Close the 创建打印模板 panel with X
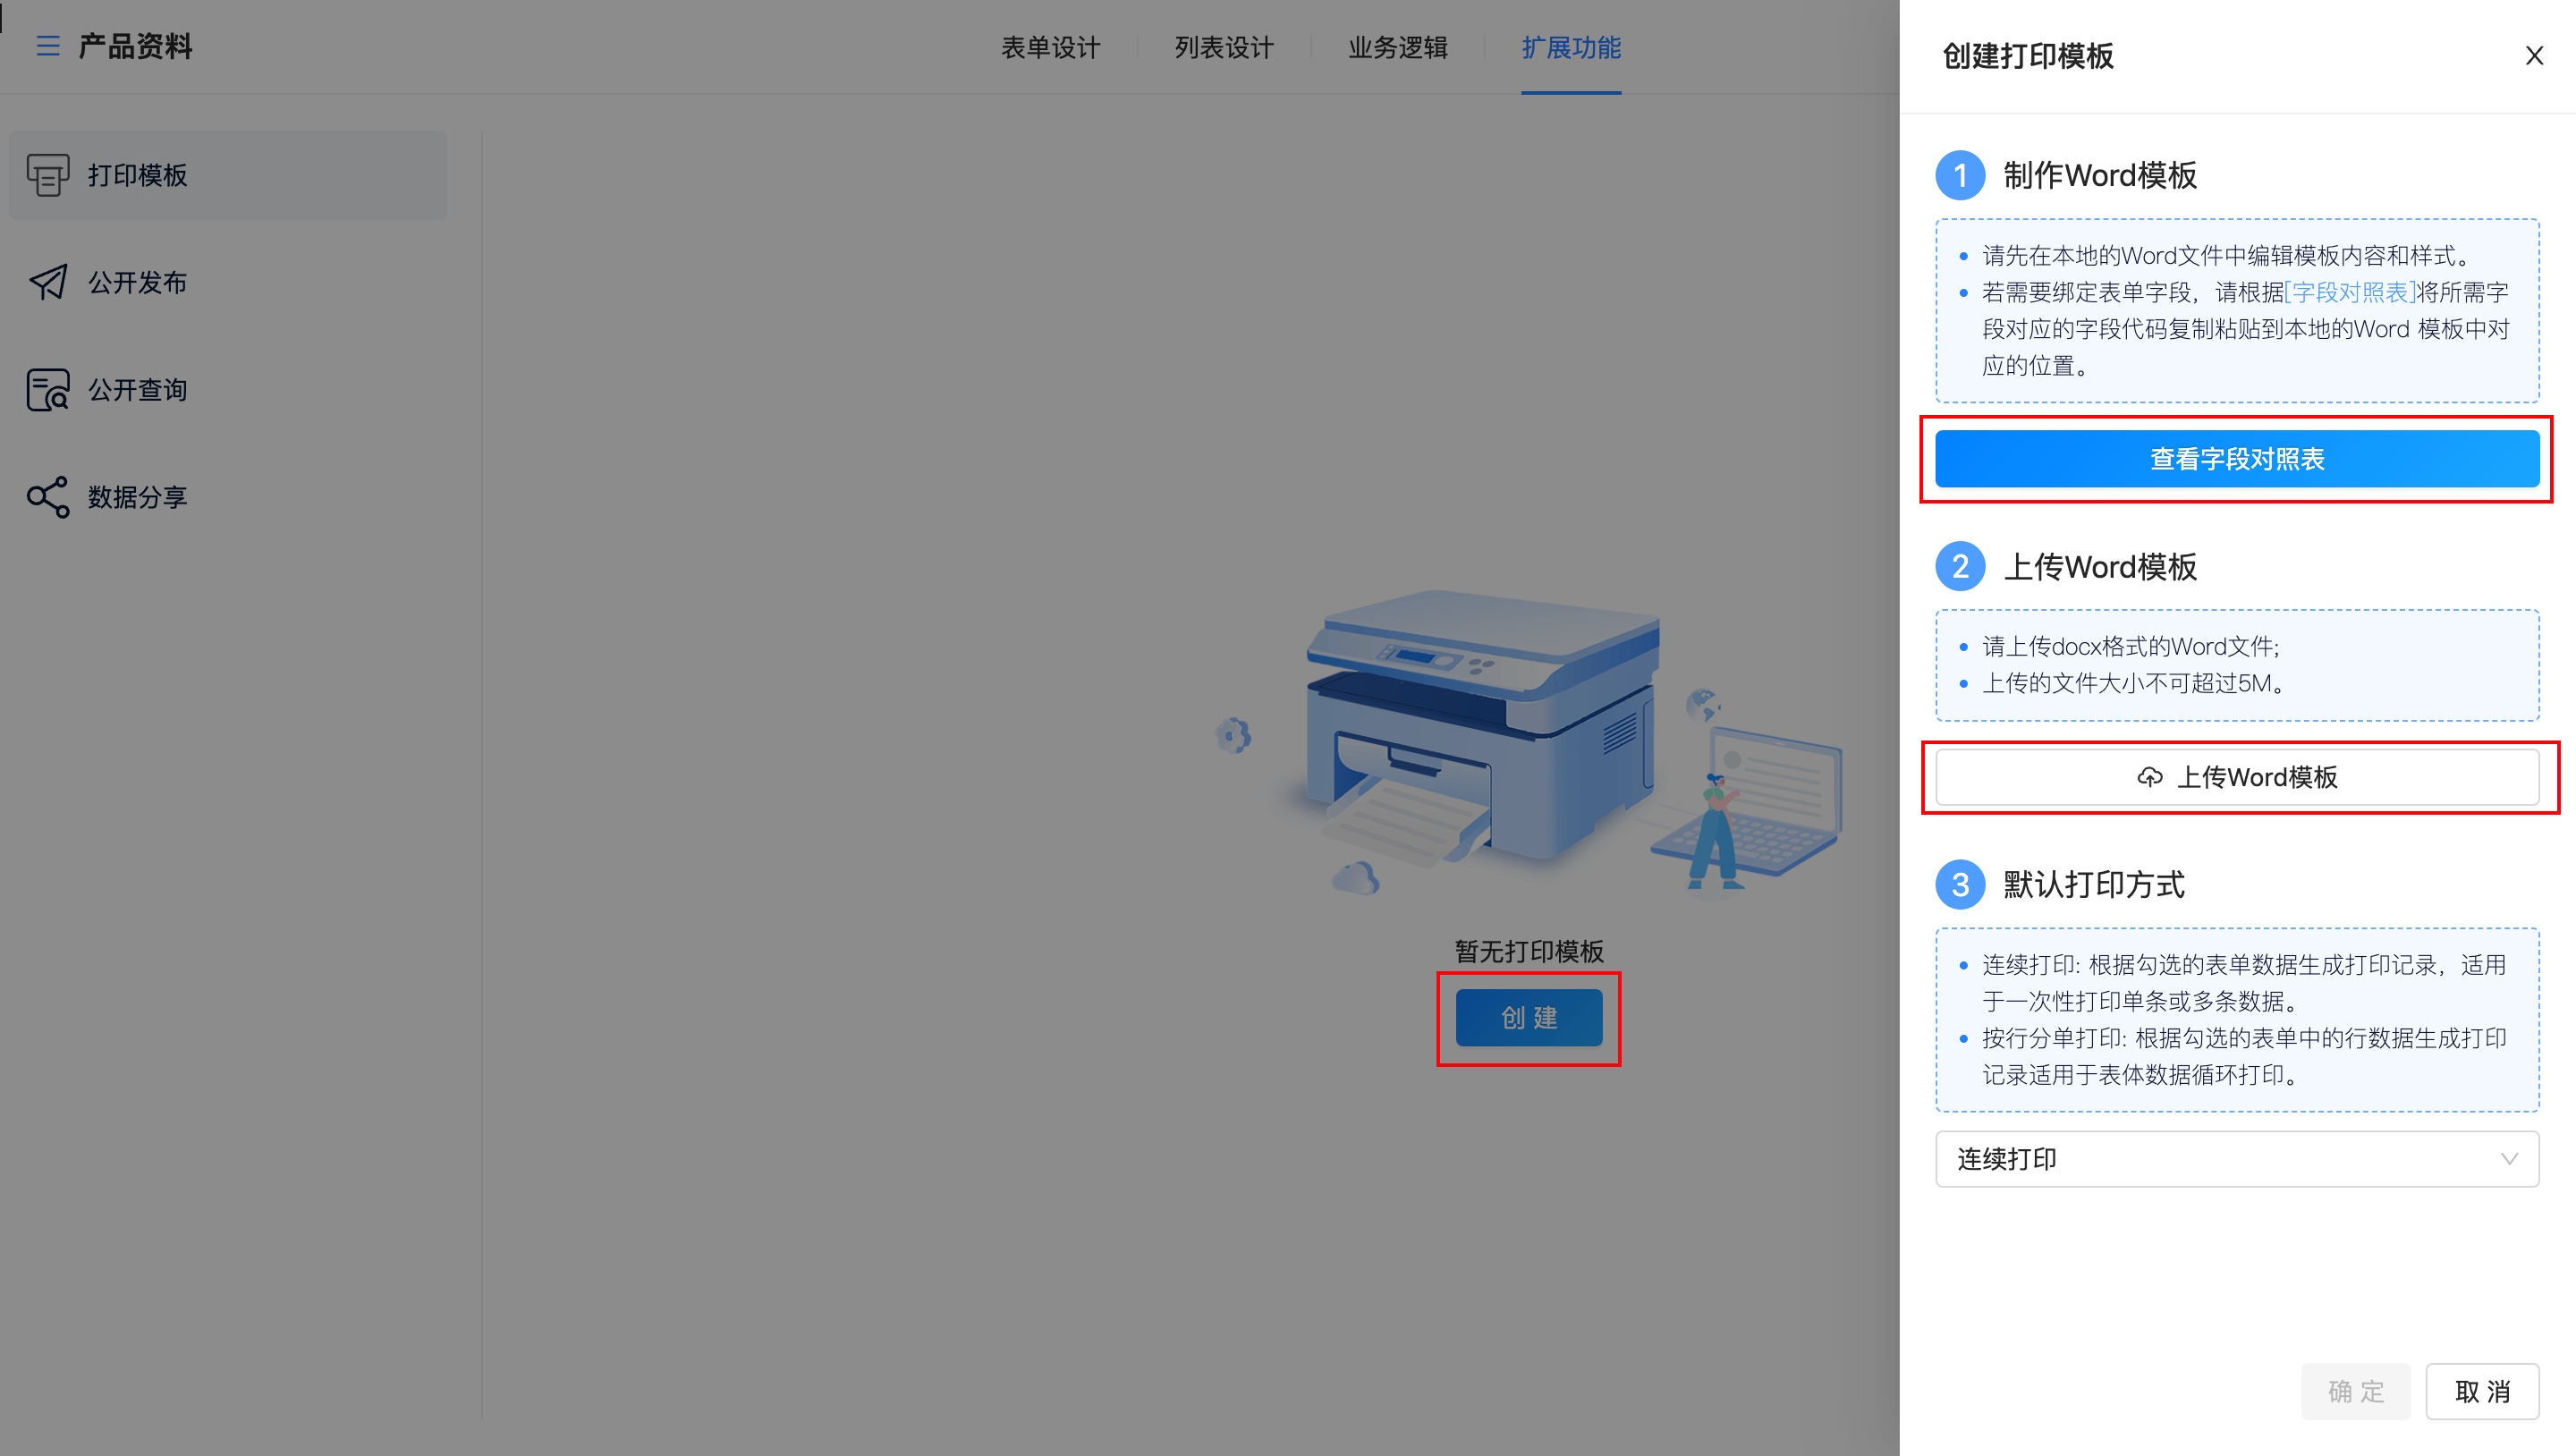This screenshot has width=2576, height=1456. (x=2533, y=56)
